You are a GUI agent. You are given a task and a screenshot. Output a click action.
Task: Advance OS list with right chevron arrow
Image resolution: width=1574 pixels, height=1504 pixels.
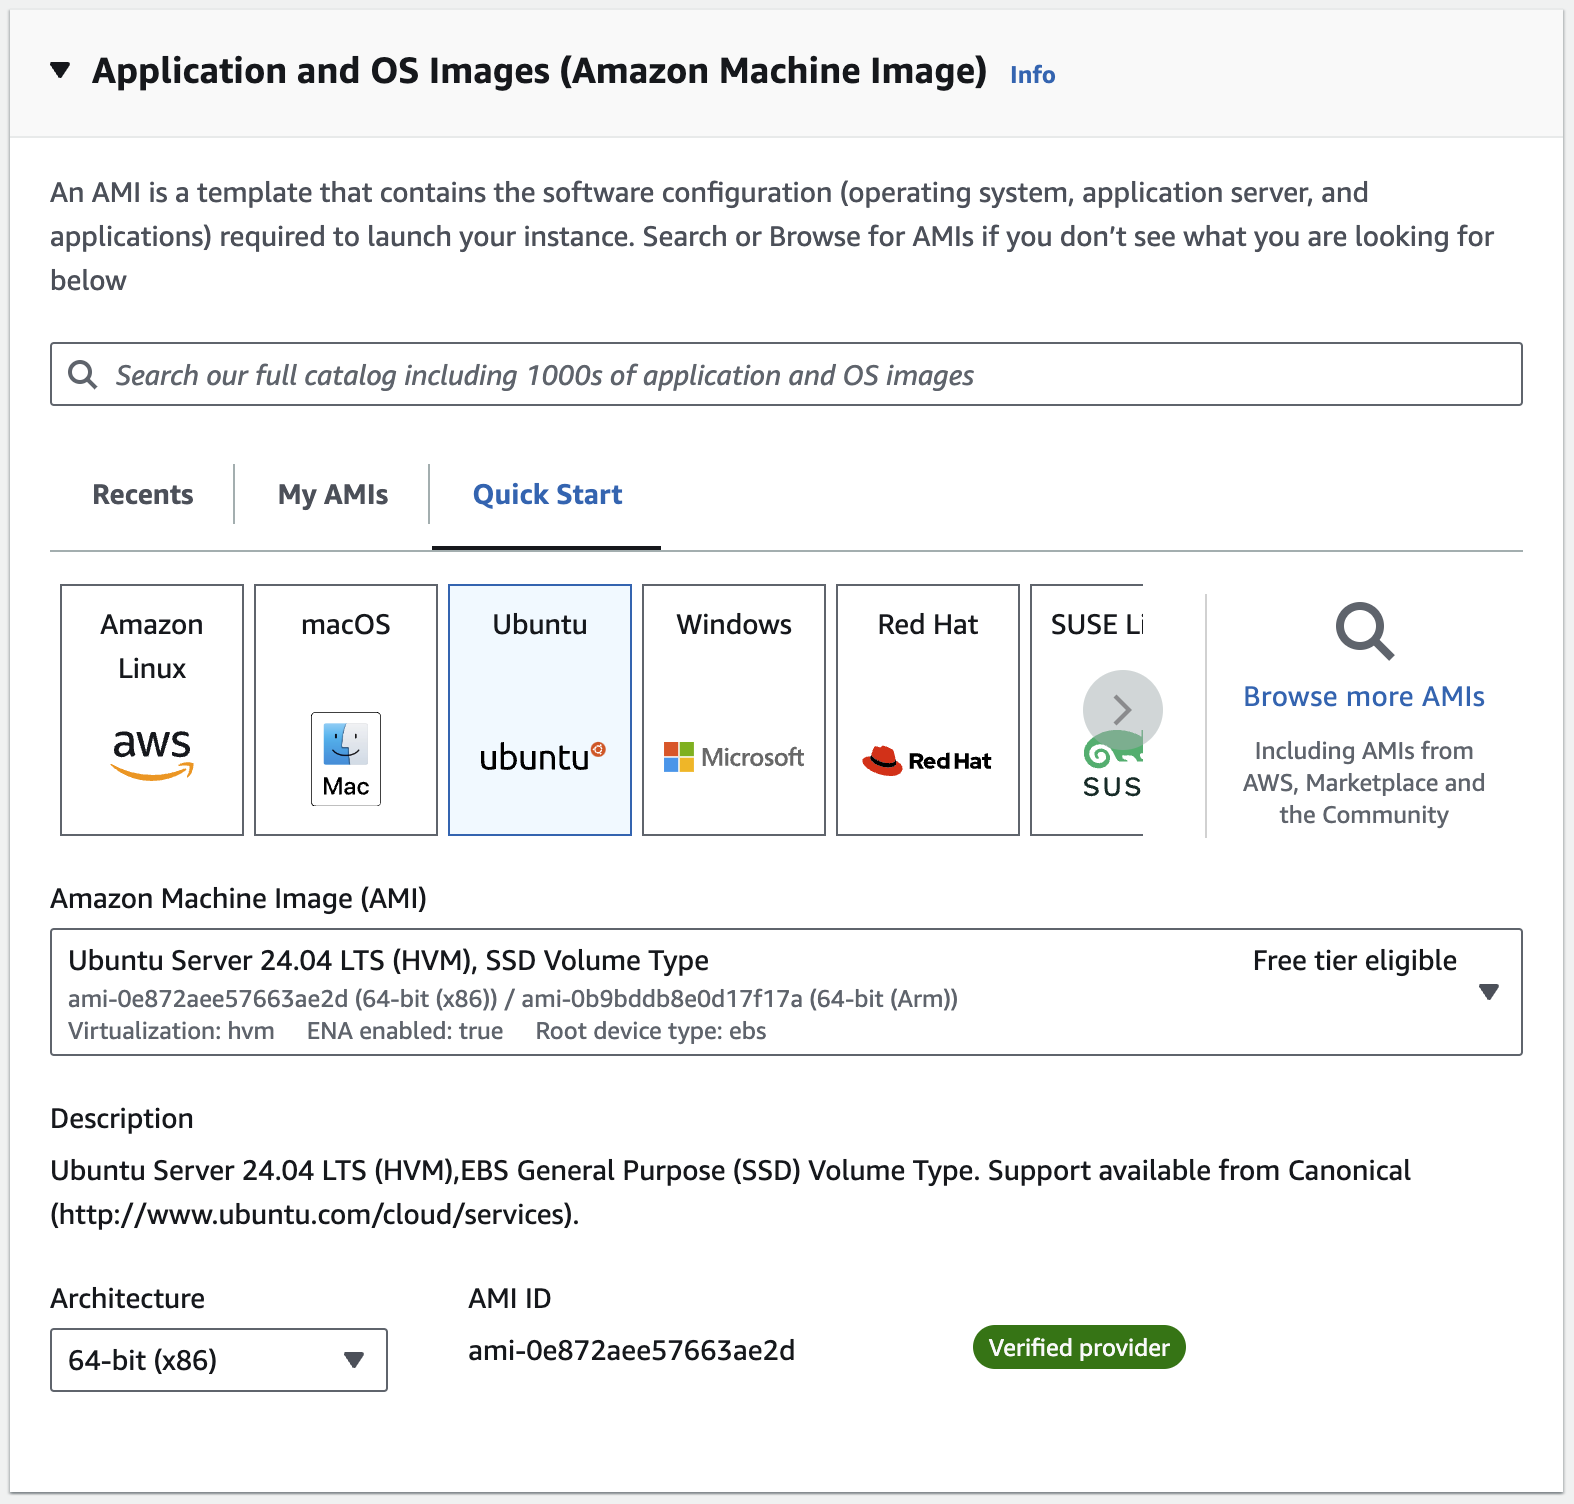point(1122,710)
